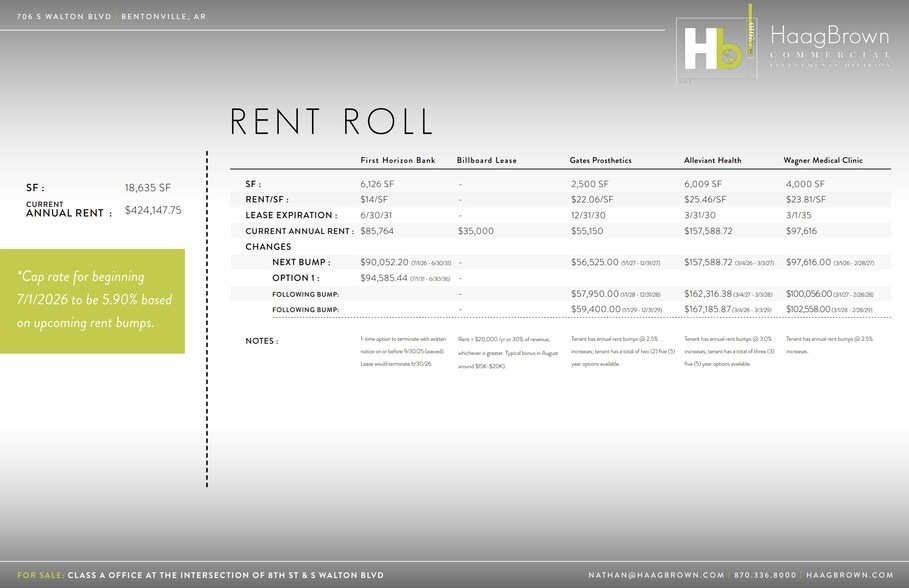Select the '3/31/30' lease expiration date
Screen dimensions: 909x588
click(x=700, y=215)
